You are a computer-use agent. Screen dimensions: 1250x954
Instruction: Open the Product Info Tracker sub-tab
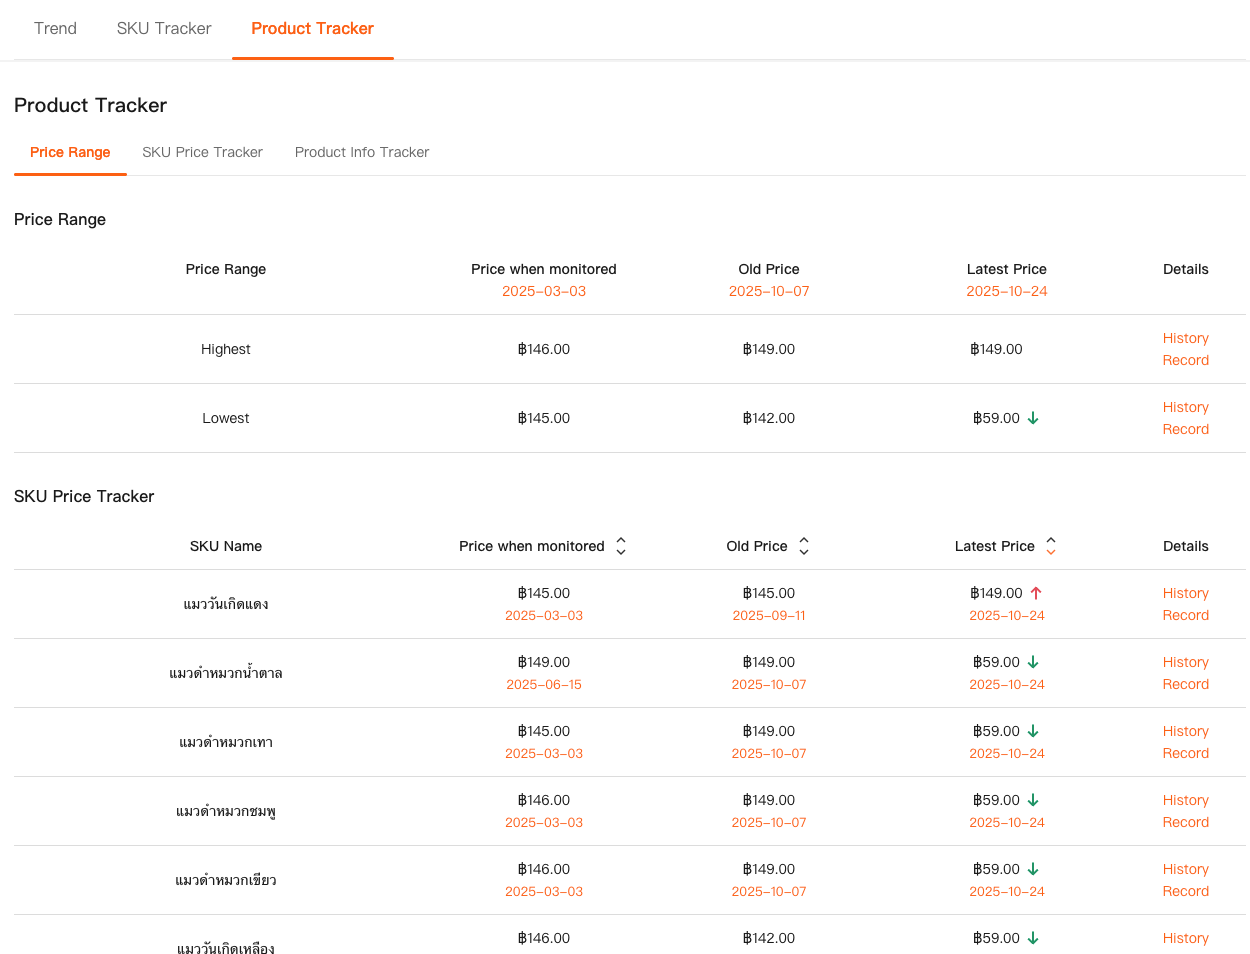point(362,152)
